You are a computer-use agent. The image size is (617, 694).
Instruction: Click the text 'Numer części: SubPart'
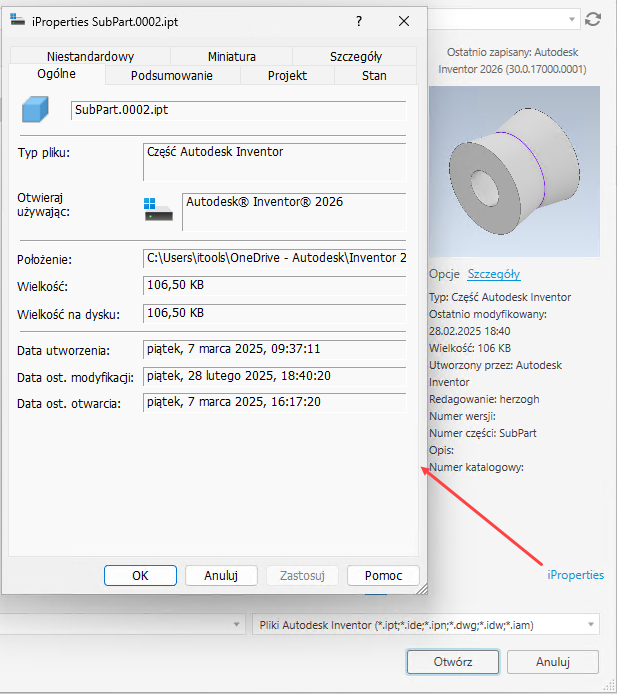[482, 433]
